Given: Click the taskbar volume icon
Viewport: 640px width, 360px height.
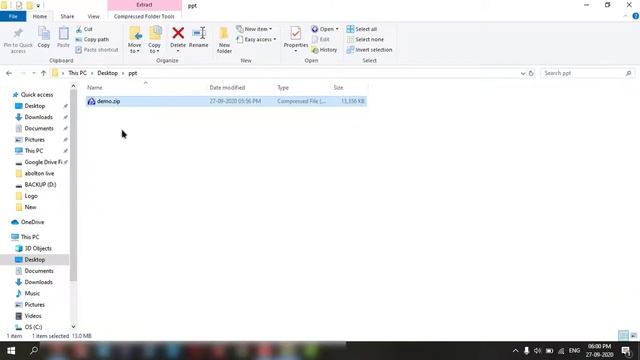Looking at the screenshot, I should click(x=538, y=351).
